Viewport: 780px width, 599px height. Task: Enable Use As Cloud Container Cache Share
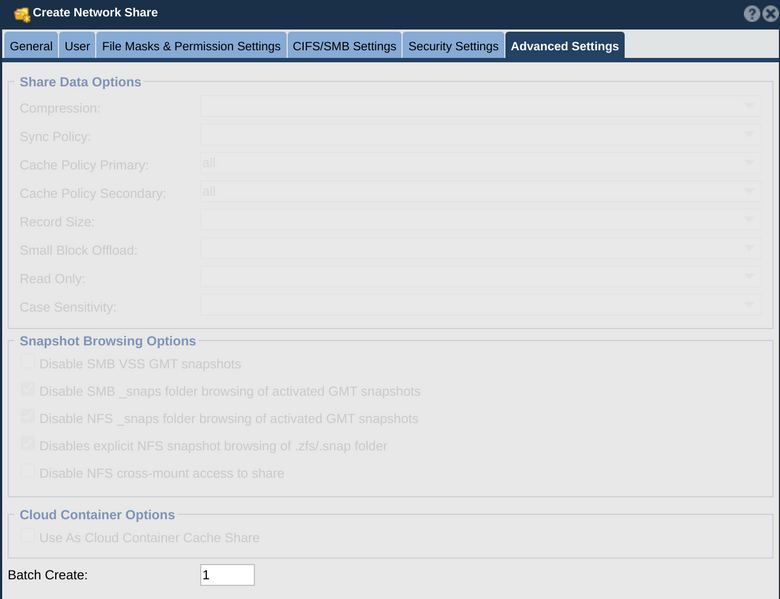tap(28, 535)
